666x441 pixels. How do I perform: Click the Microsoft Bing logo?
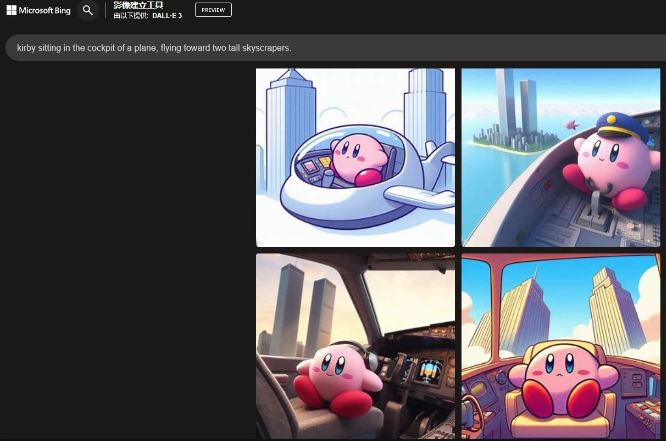[39, 10]
